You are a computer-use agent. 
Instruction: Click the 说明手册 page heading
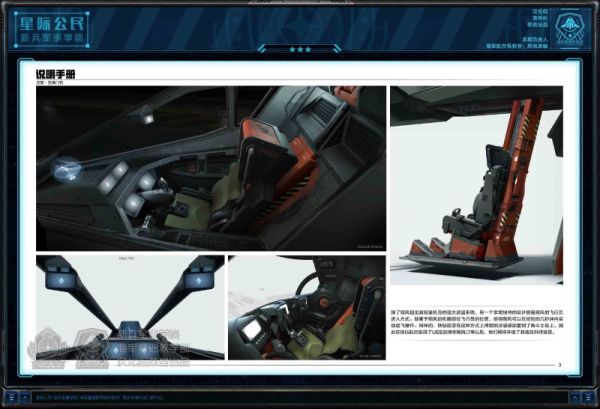coord(55,74)
